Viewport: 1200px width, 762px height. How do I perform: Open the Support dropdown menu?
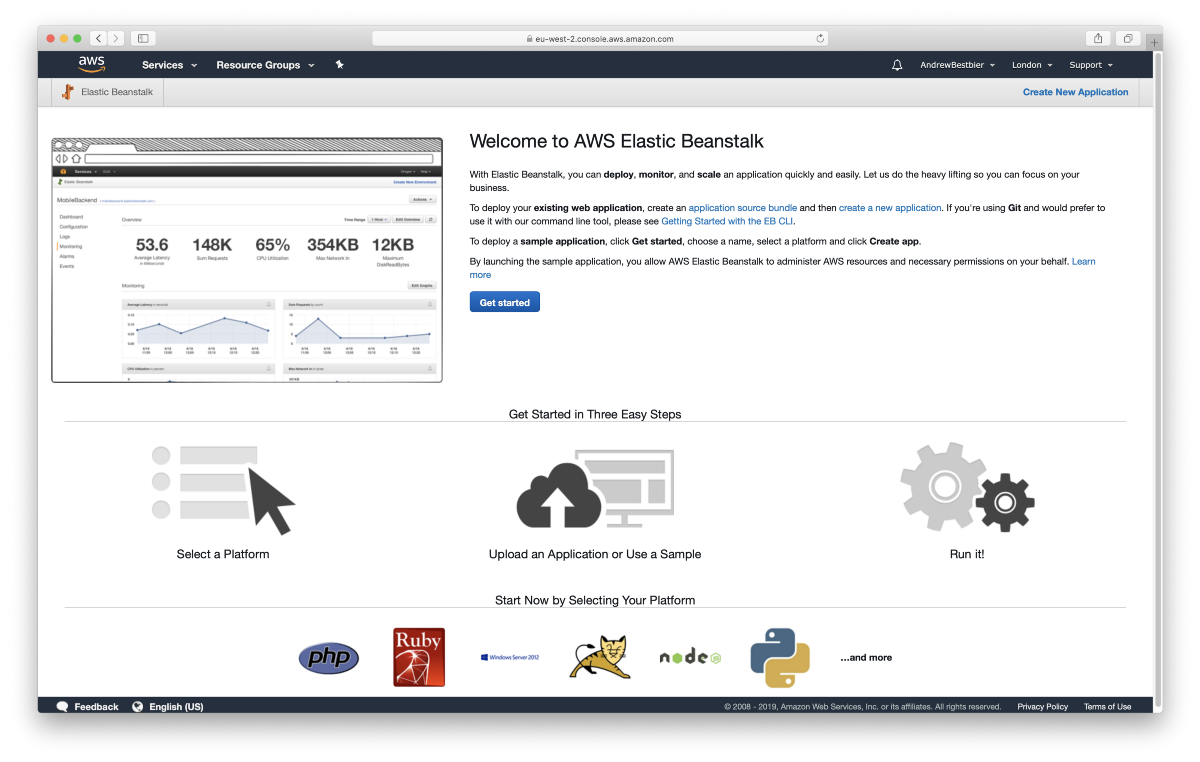point(1091,65)
